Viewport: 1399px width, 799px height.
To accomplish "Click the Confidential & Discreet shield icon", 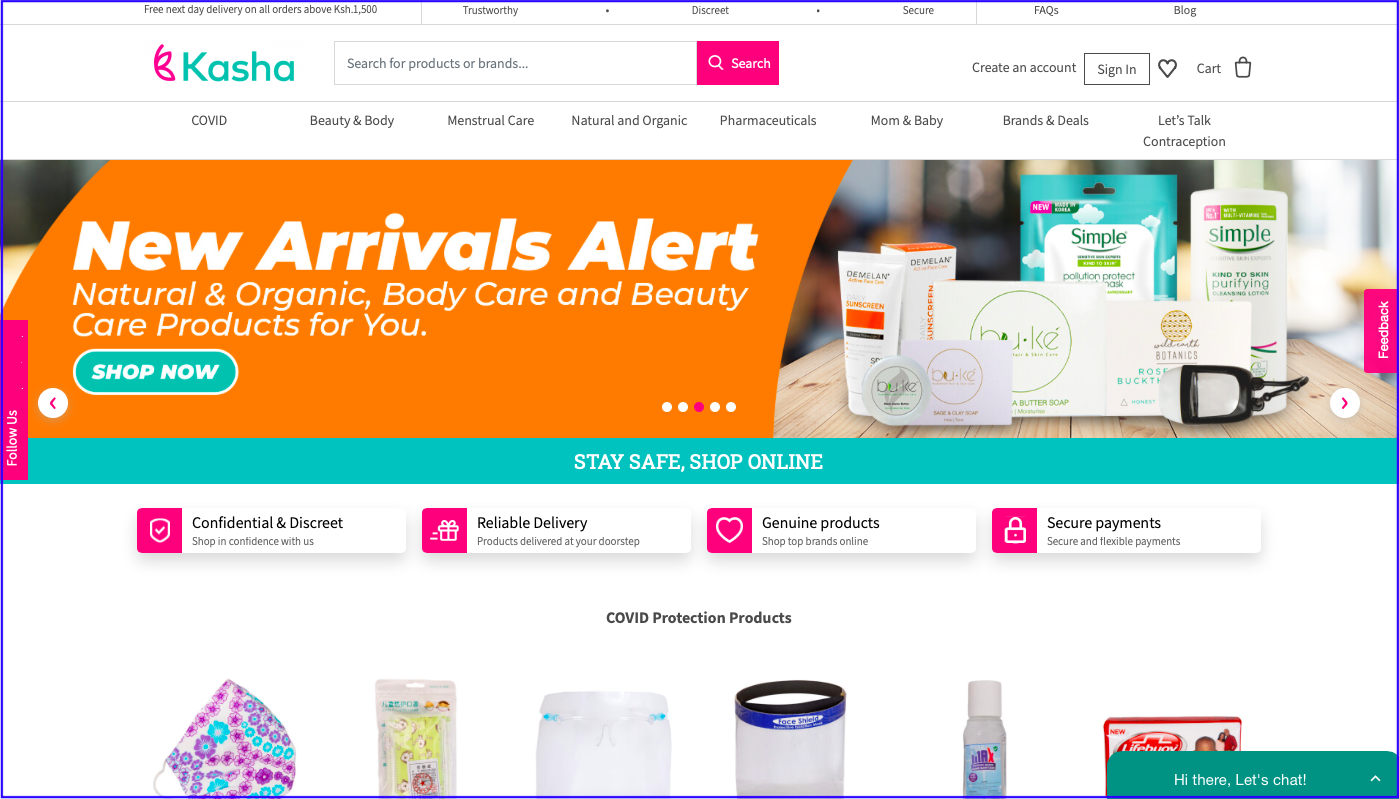I will tap(160, 530).
